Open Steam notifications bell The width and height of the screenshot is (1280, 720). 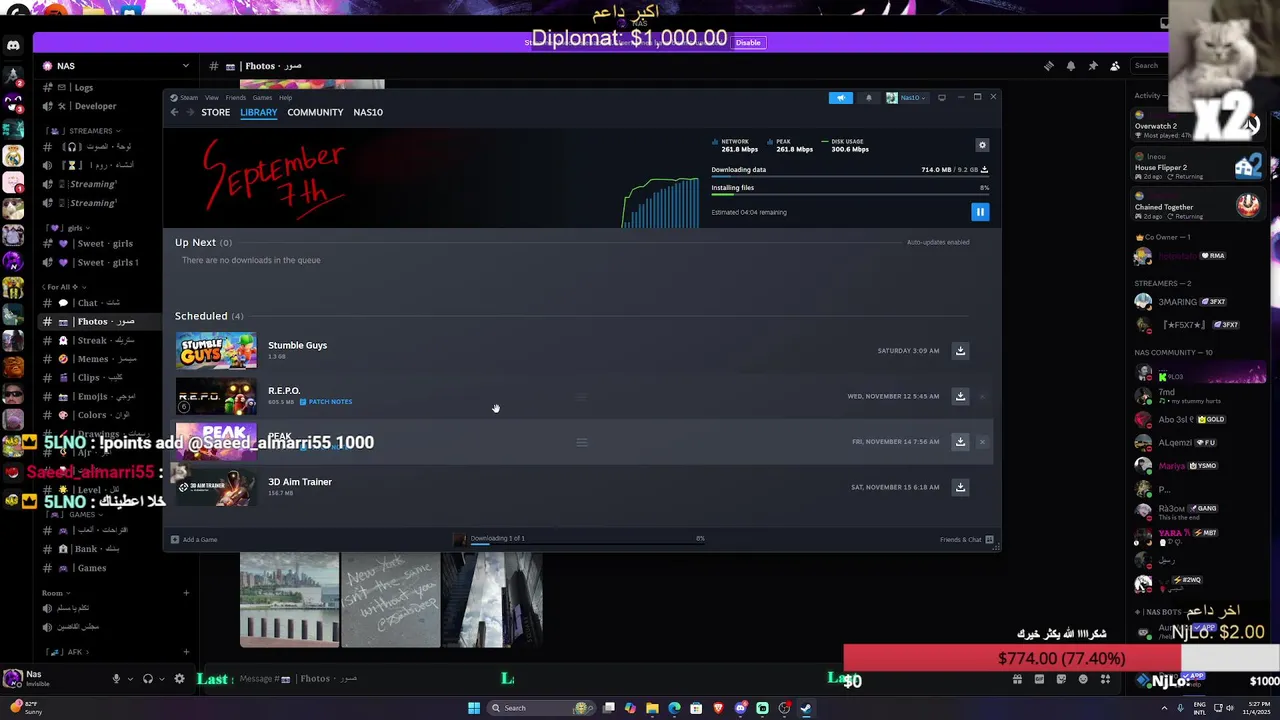click(x=868, y=98)
